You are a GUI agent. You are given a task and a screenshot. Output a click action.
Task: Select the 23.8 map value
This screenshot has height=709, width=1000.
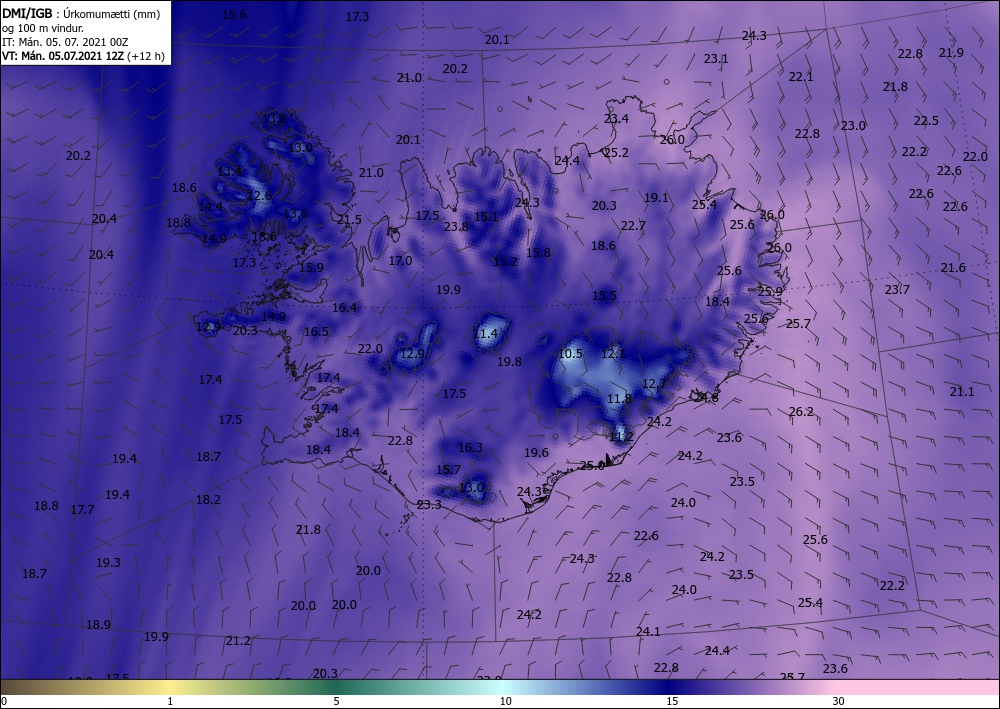click(457, 226)
